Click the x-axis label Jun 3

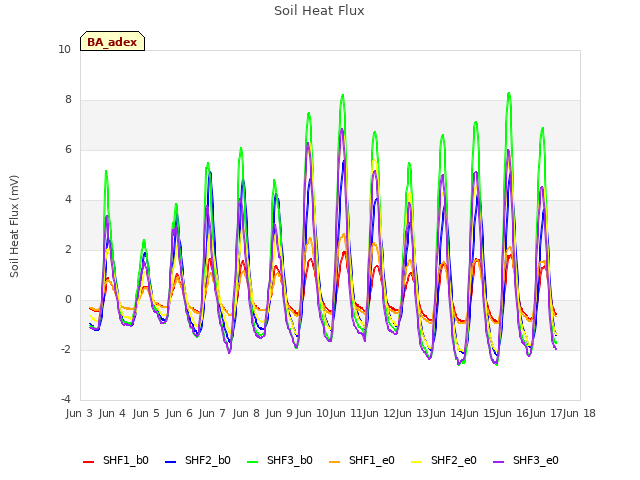pos(79,413)
